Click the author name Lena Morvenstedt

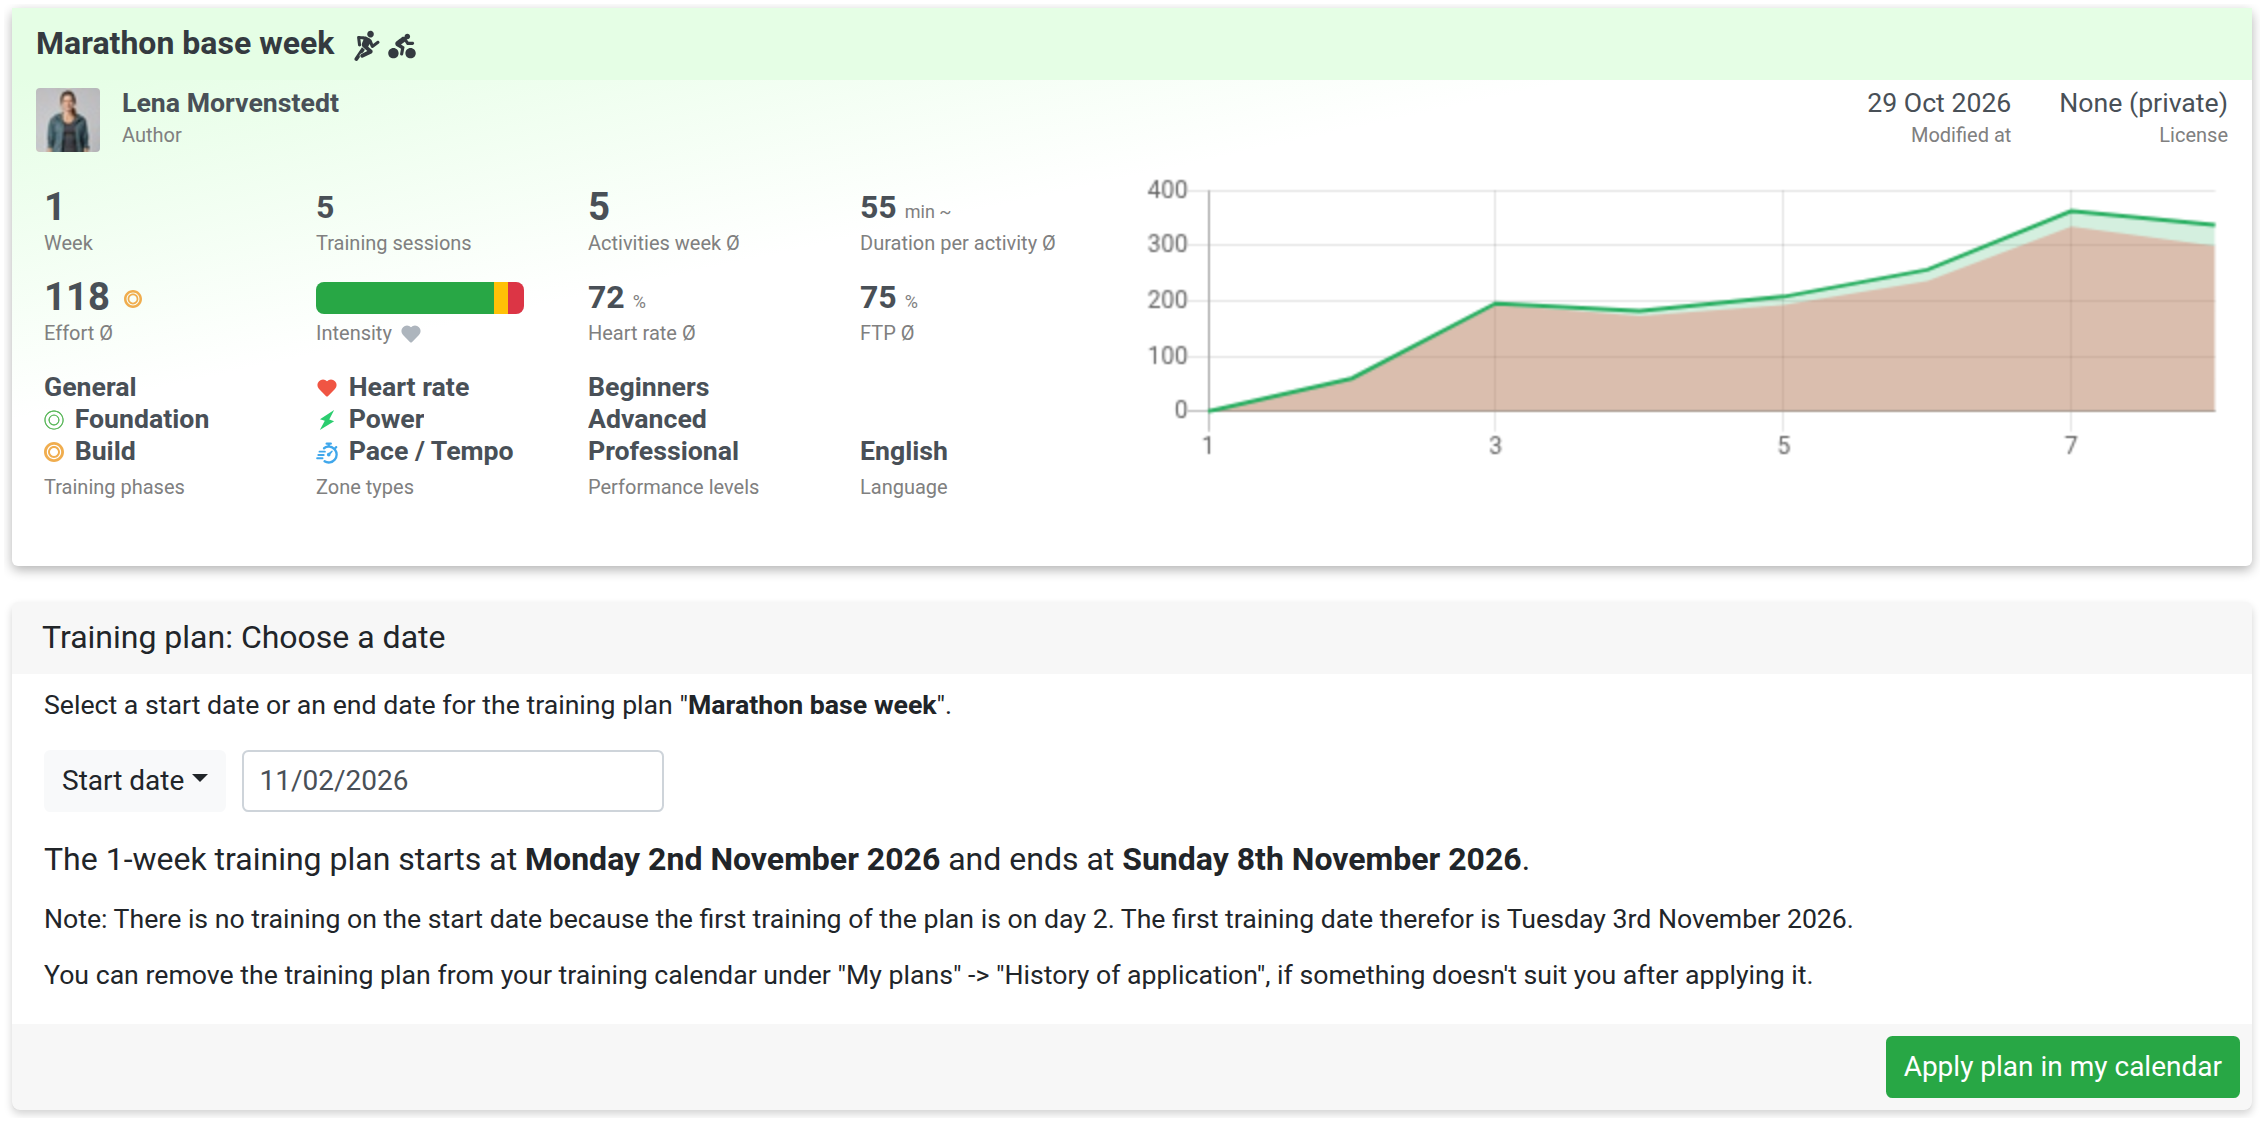[x=230, y=103]
